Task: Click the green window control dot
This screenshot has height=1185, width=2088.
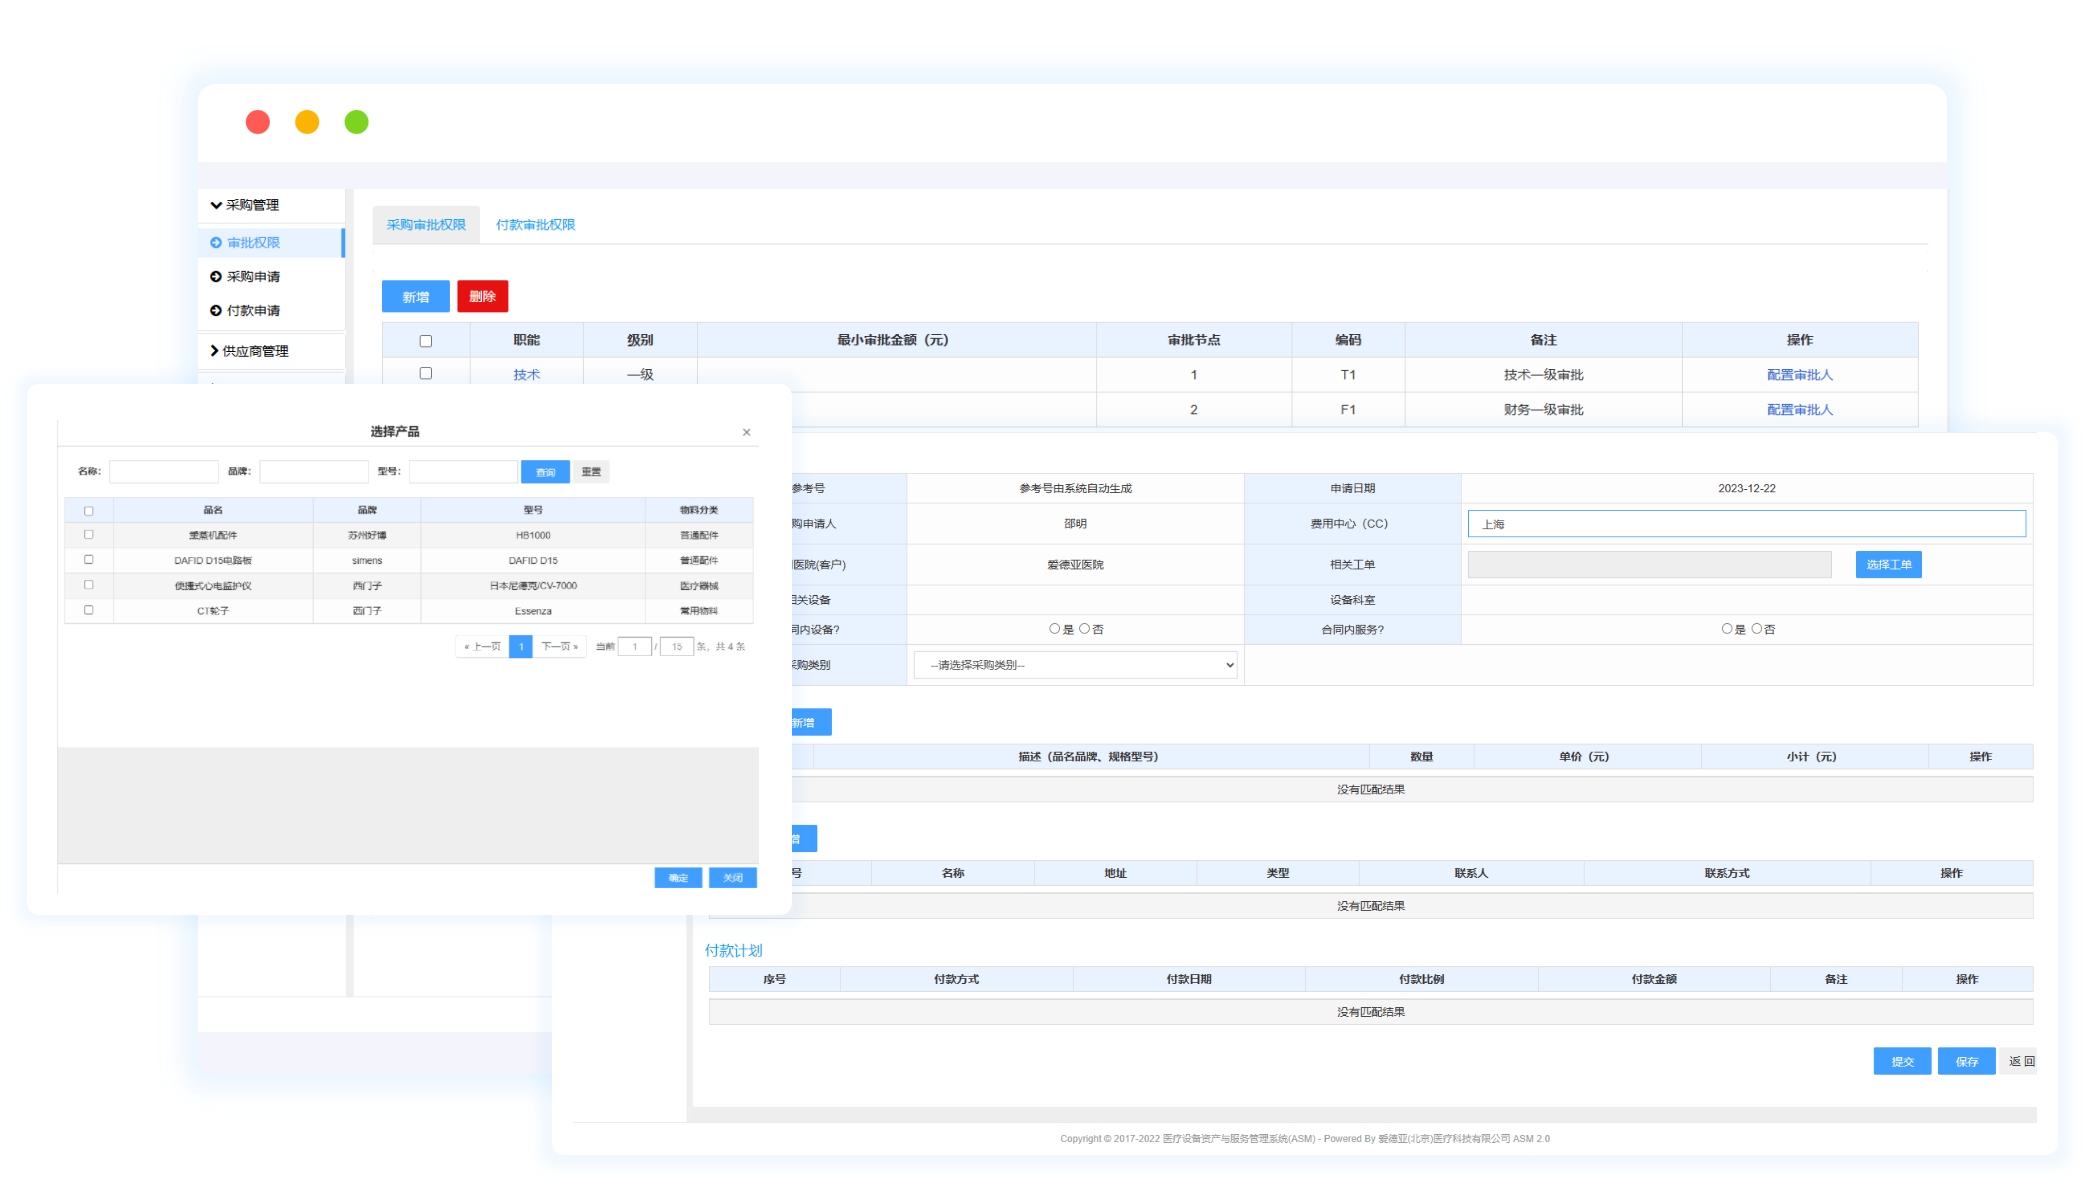Action: tap(356, 122)
